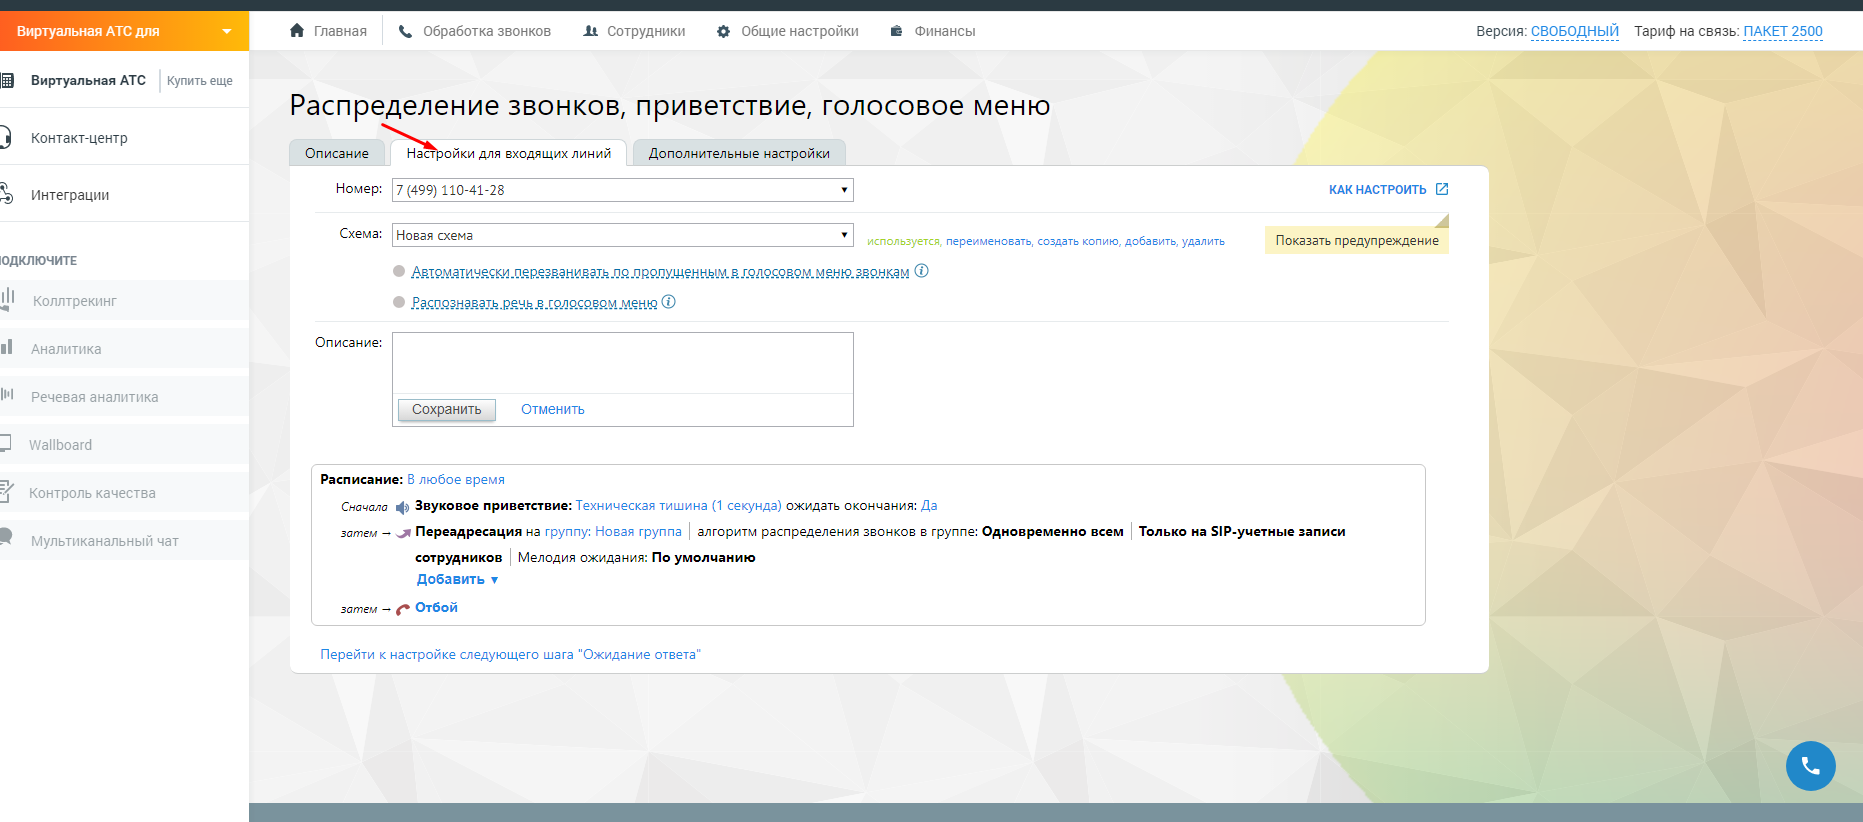Open the floating blue phone call button
Image resolution: width=1863 pixels, height=822 pixels.
click(x=1810, y=766)
